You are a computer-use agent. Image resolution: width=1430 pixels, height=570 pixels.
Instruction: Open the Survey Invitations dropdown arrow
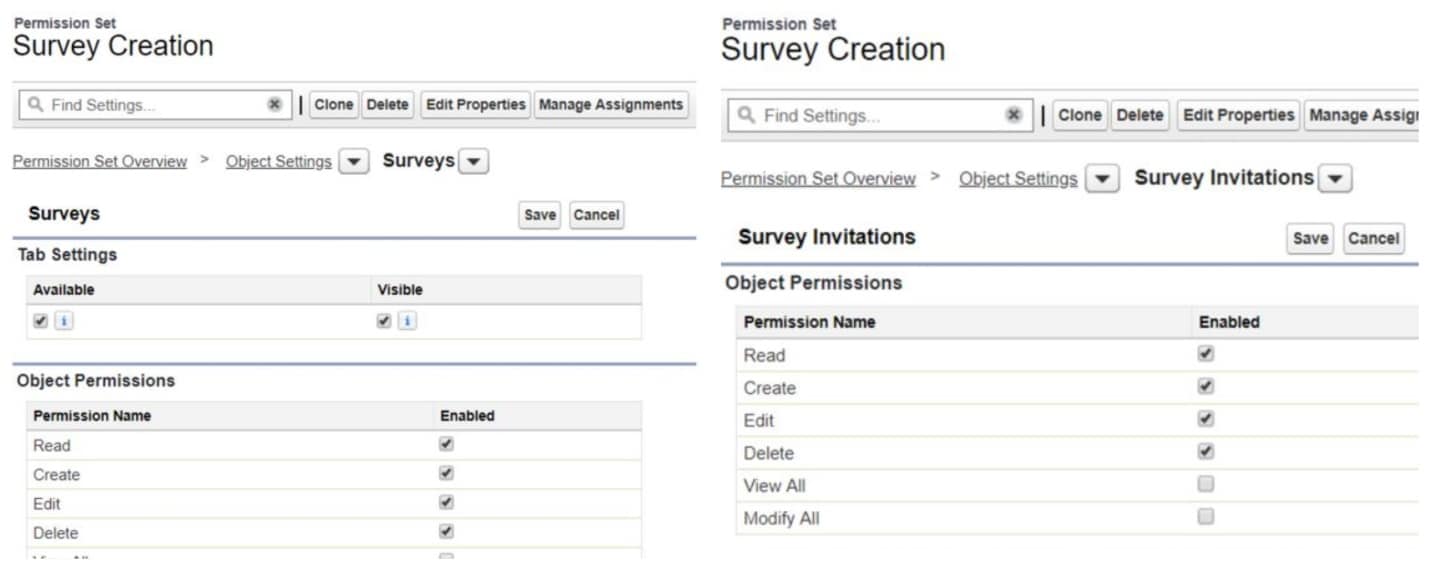pyautogui.click(x=1335, y=179)
